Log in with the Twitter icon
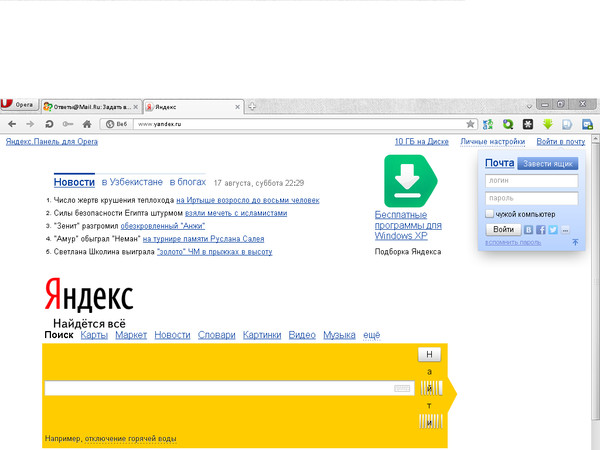Viewport: 600px width, 450px height. [553, 230]
